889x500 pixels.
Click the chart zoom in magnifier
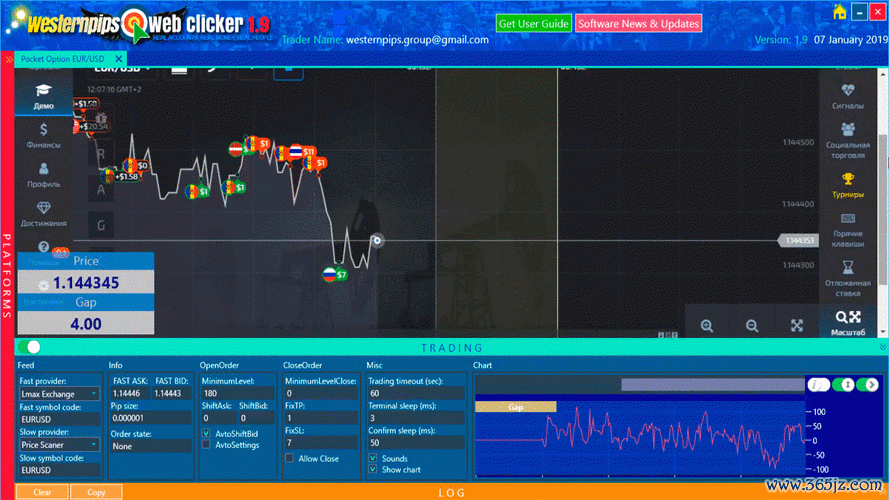[706, 325]
